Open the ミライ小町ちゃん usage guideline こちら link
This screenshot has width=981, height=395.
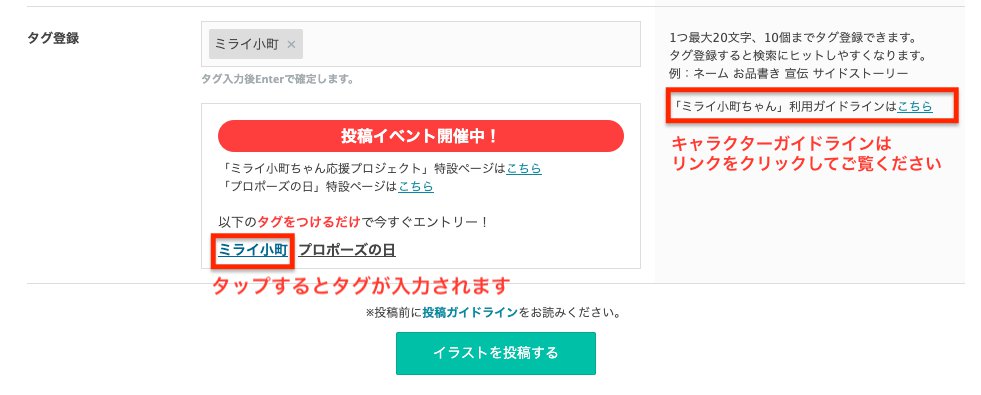915,107
